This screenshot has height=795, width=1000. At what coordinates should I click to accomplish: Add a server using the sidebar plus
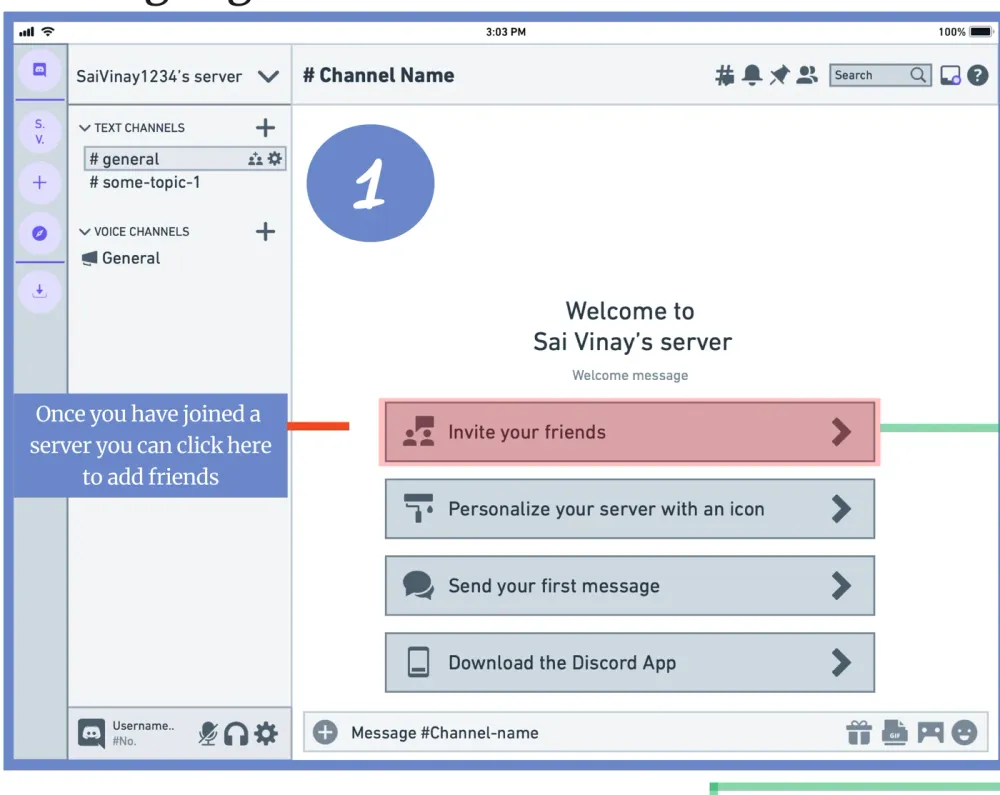pyautogui.click(x=40, y=183)
